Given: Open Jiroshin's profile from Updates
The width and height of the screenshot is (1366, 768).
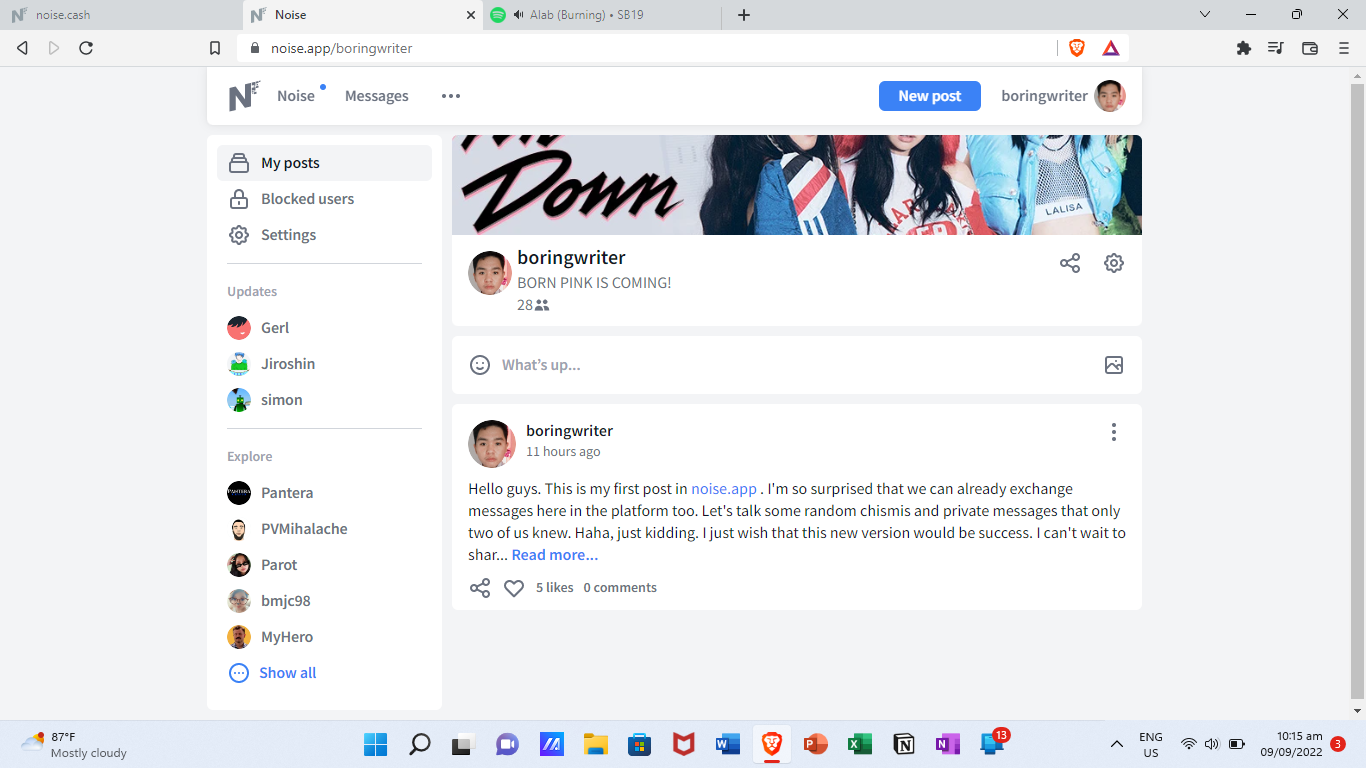Looking at the screenshot, I should [x=271, y=364].
